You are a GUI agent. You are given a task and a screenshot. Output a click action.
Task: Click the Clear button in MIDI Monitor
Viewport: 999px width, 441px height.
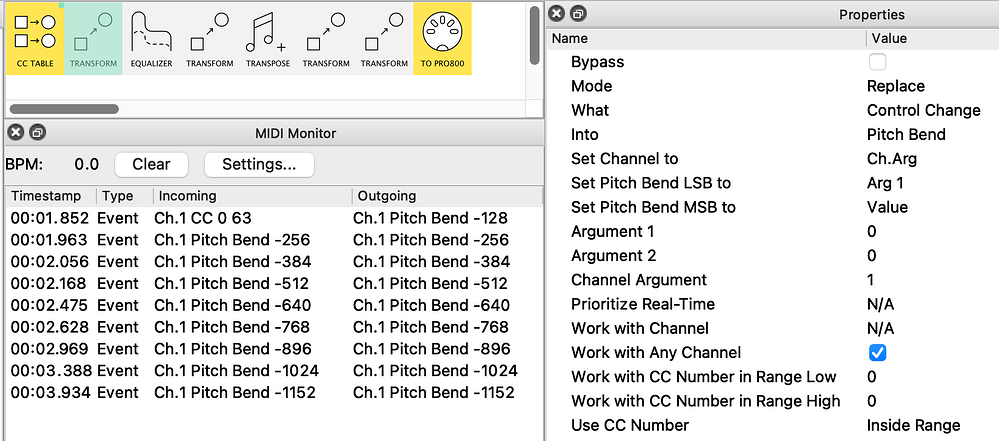click(151, 164)
